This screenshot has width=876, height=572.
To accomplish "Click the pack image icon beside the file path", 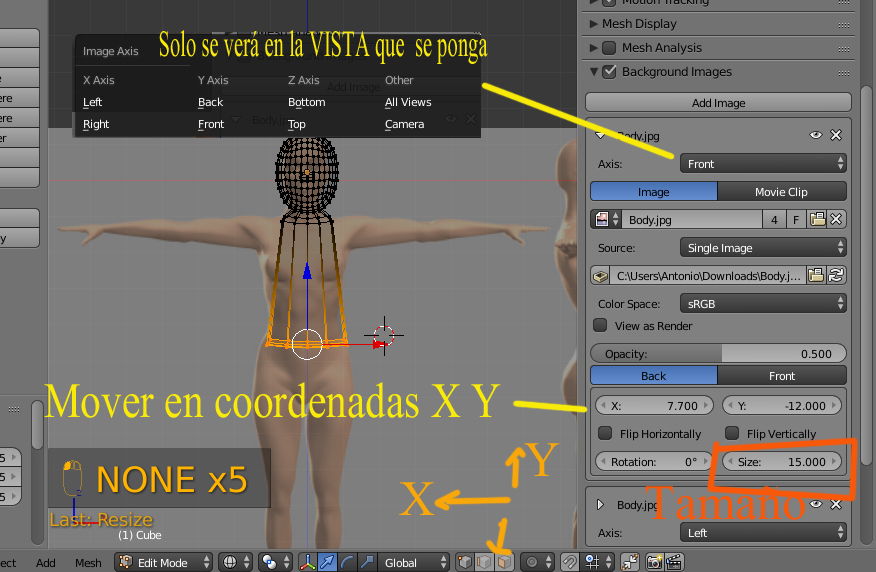I will (601, 275).
